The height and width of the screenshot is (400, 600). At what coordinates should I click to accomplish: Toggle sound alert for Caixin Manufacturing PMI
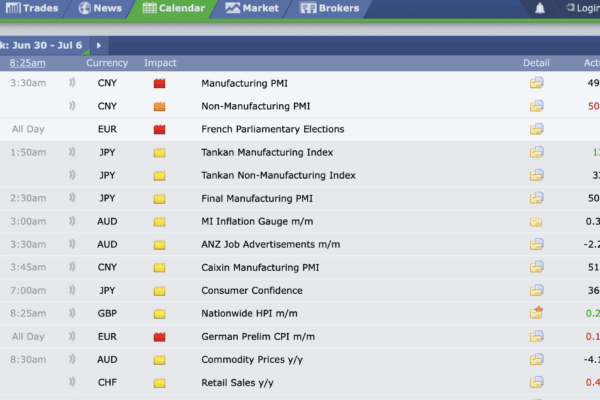72,267
